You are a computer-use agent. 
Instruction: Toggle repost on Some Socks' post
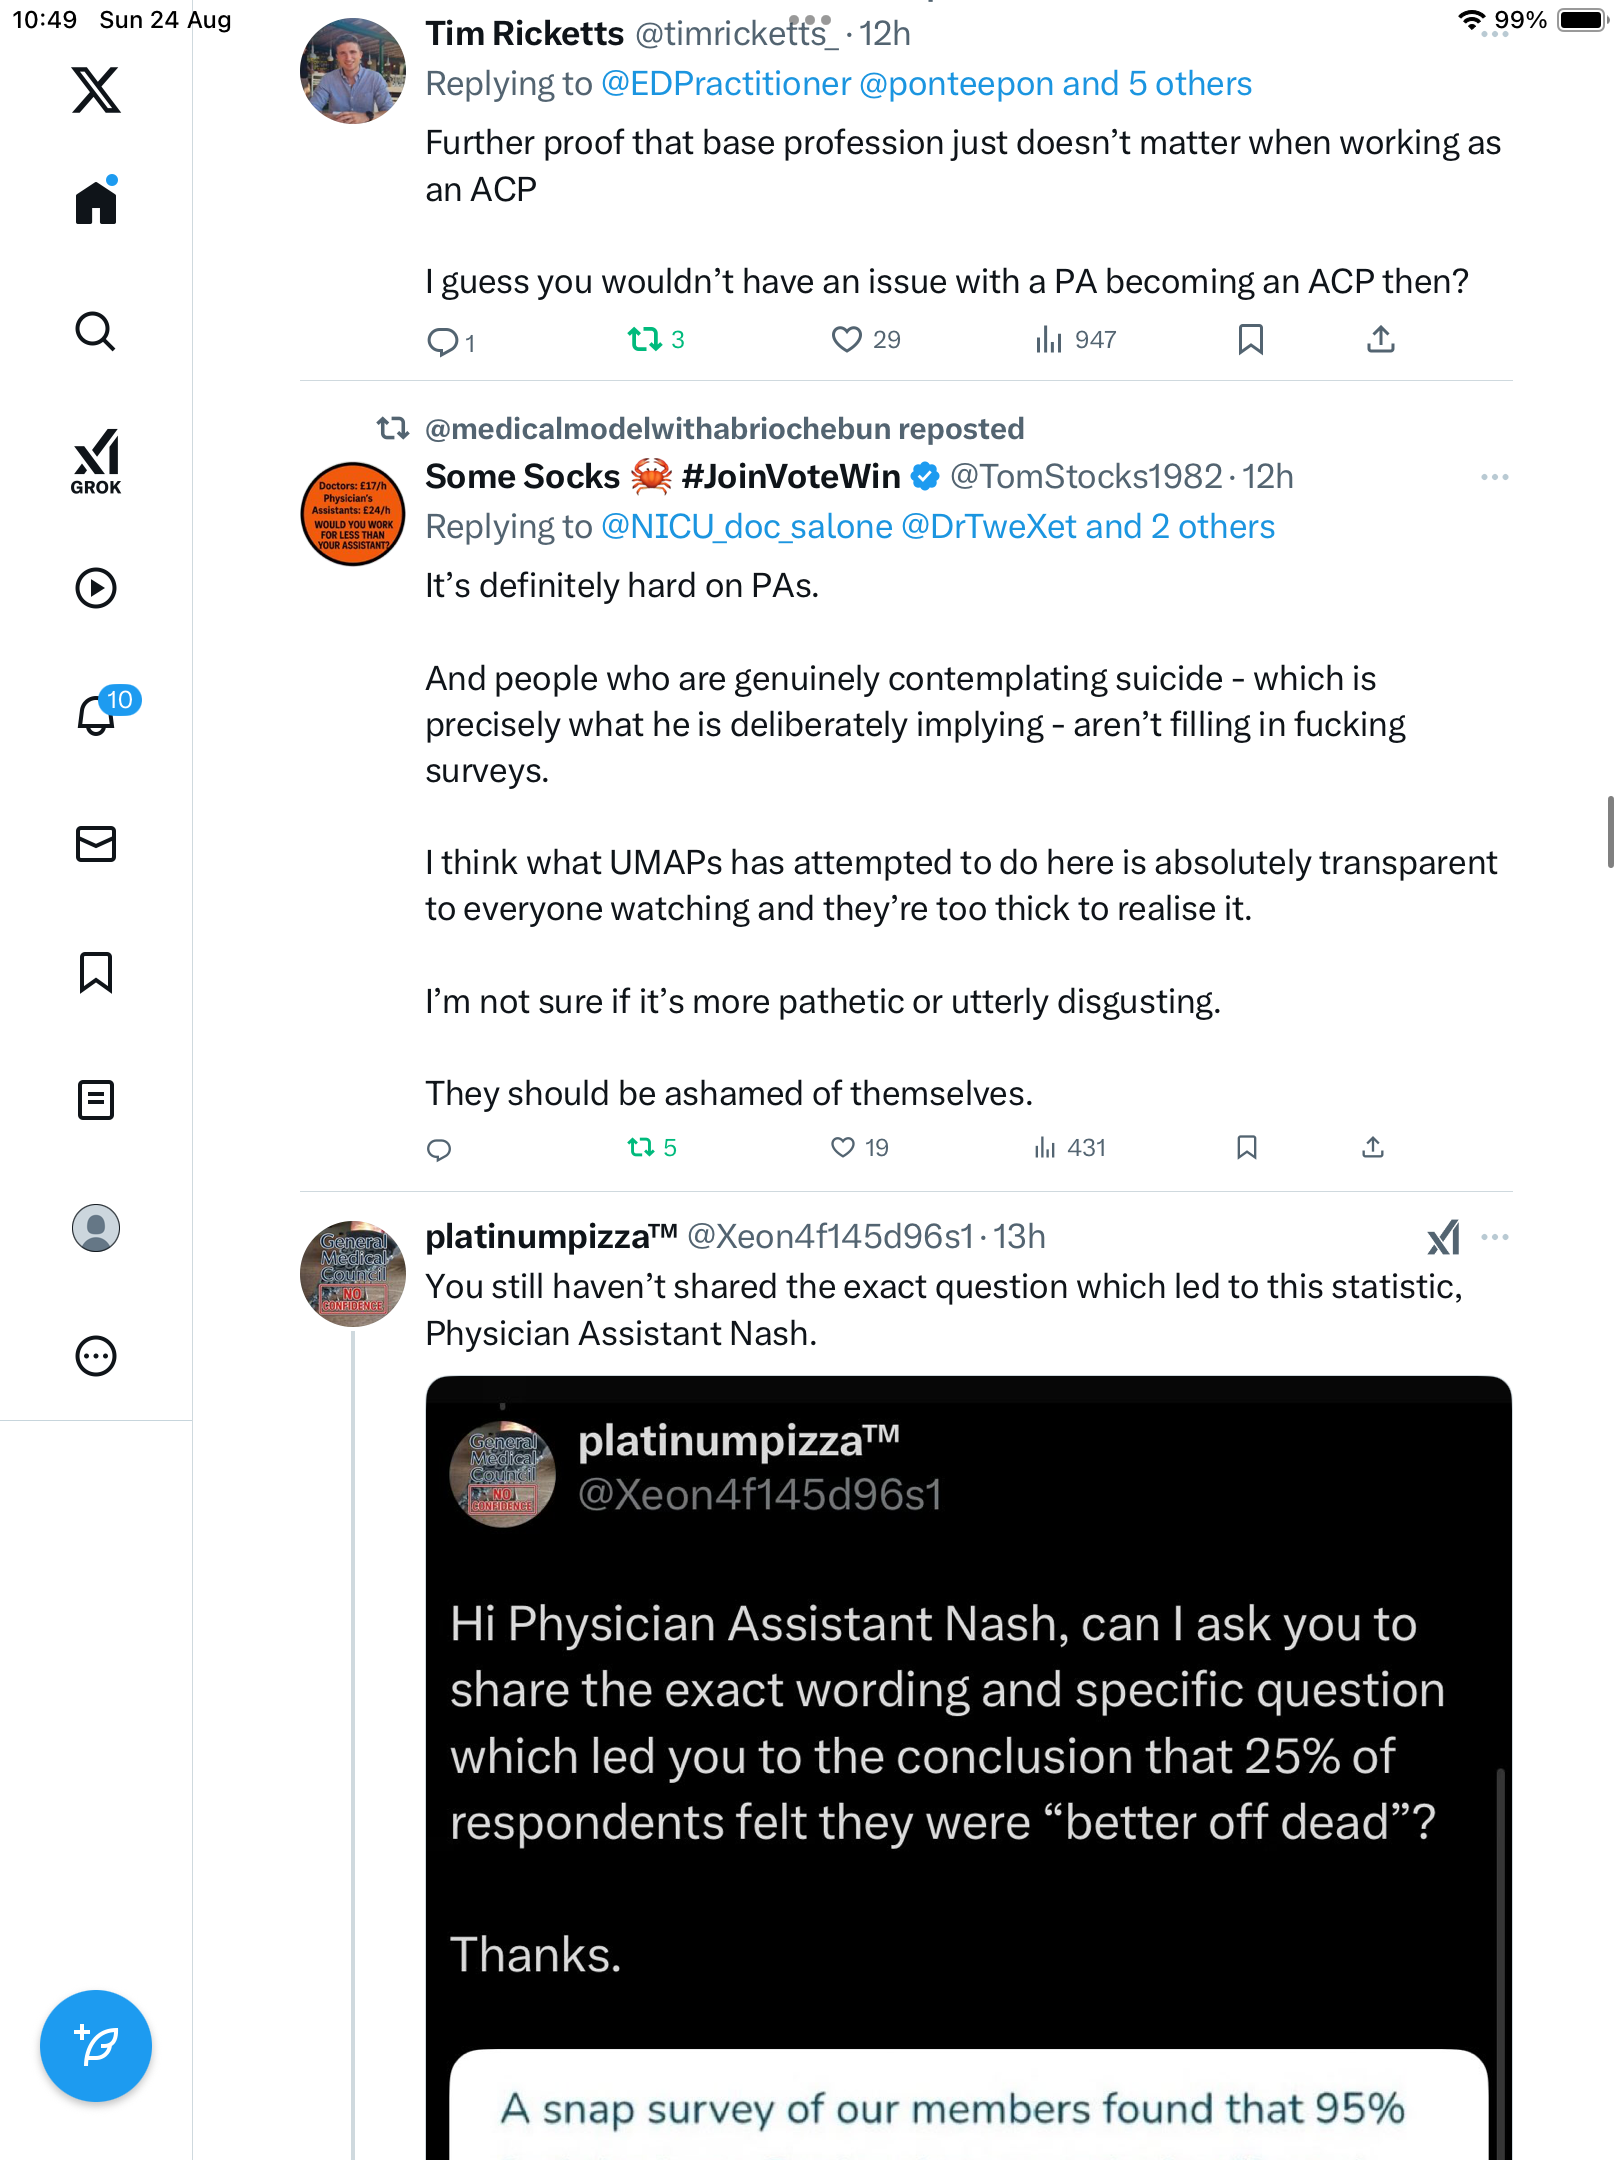(x=641, y=1148)
